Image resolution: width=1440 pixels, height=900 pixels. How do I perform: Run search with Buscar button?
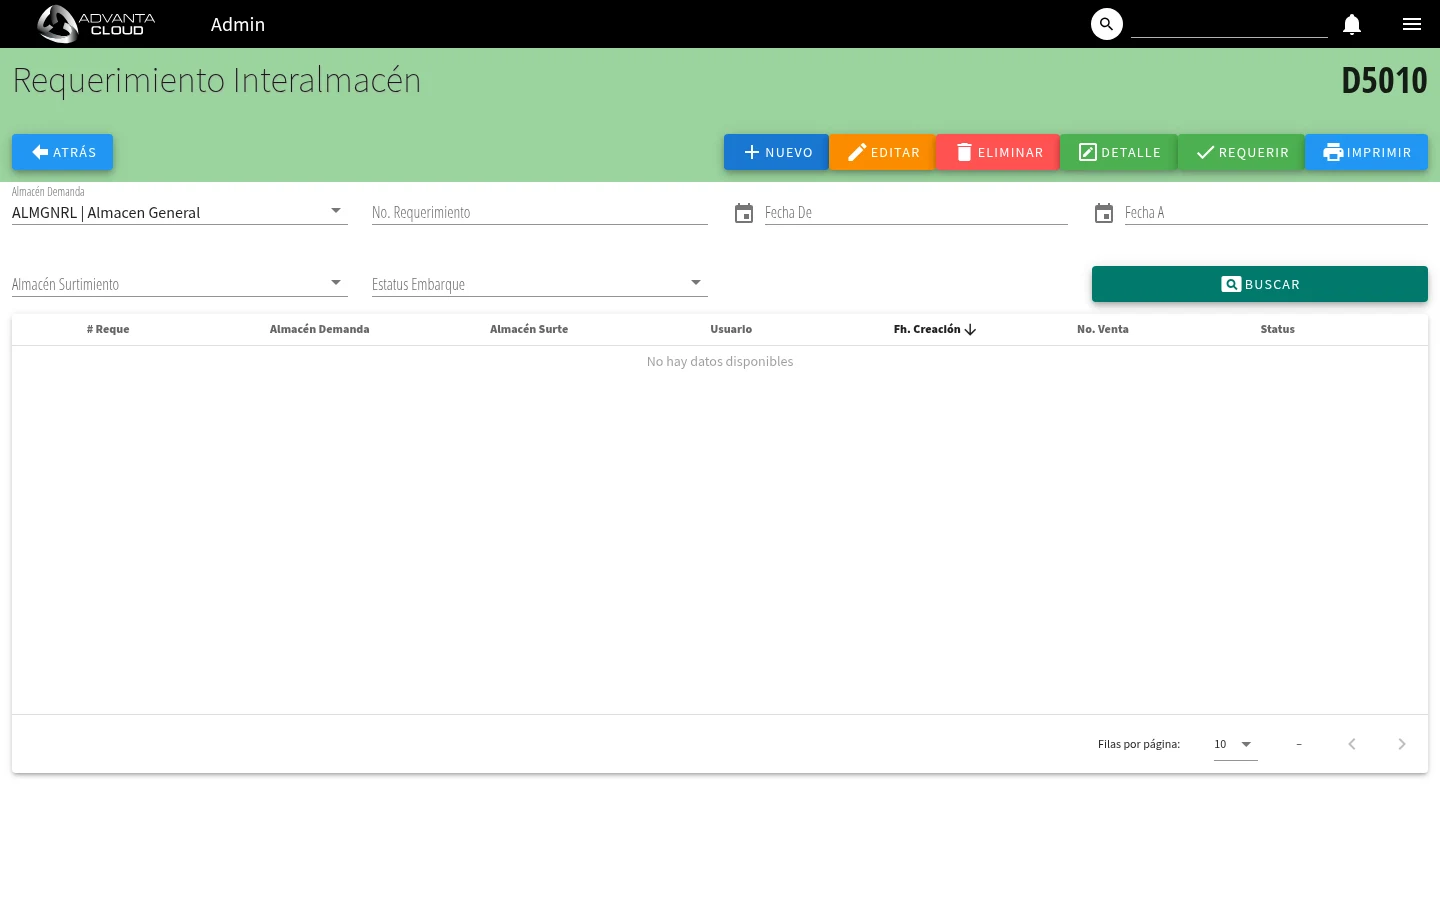[x=1260, y=284]
